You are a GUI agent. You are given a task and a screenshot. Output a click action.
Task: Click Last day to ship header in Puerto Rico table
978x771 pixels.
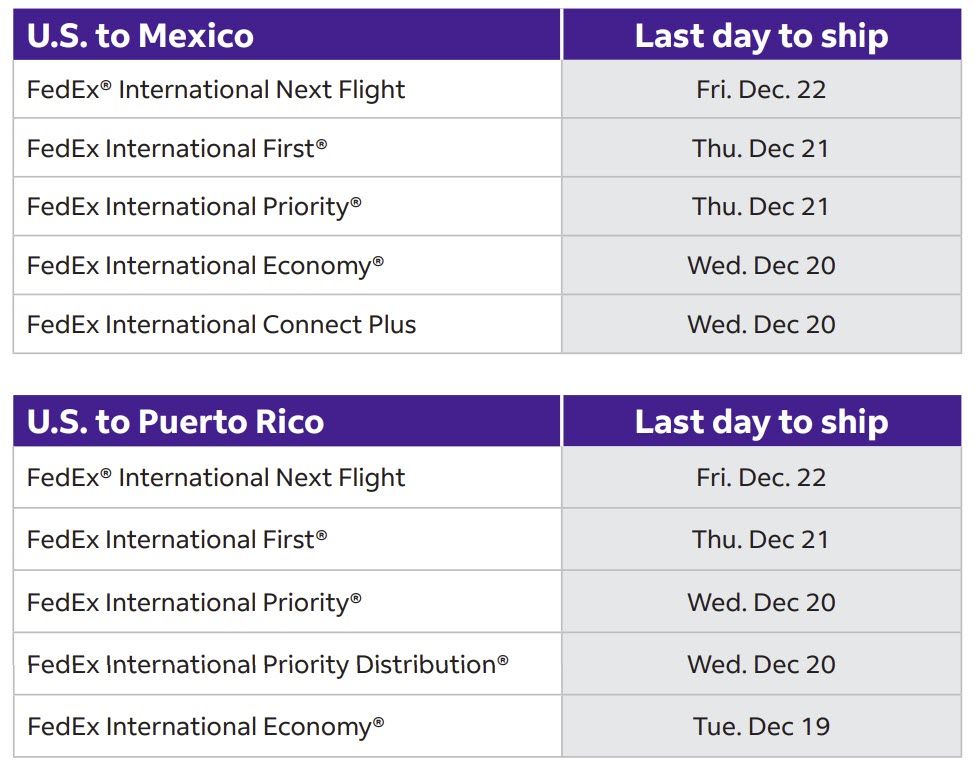761,422
